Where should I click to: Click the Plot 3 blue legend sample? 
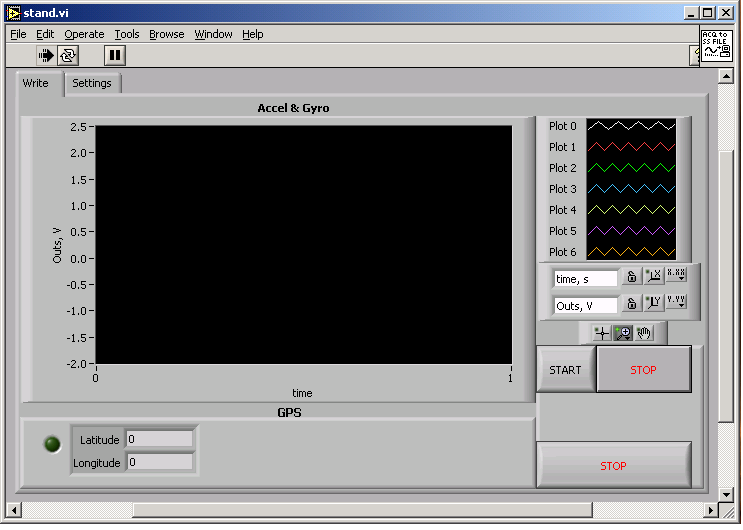click(631, 189)
